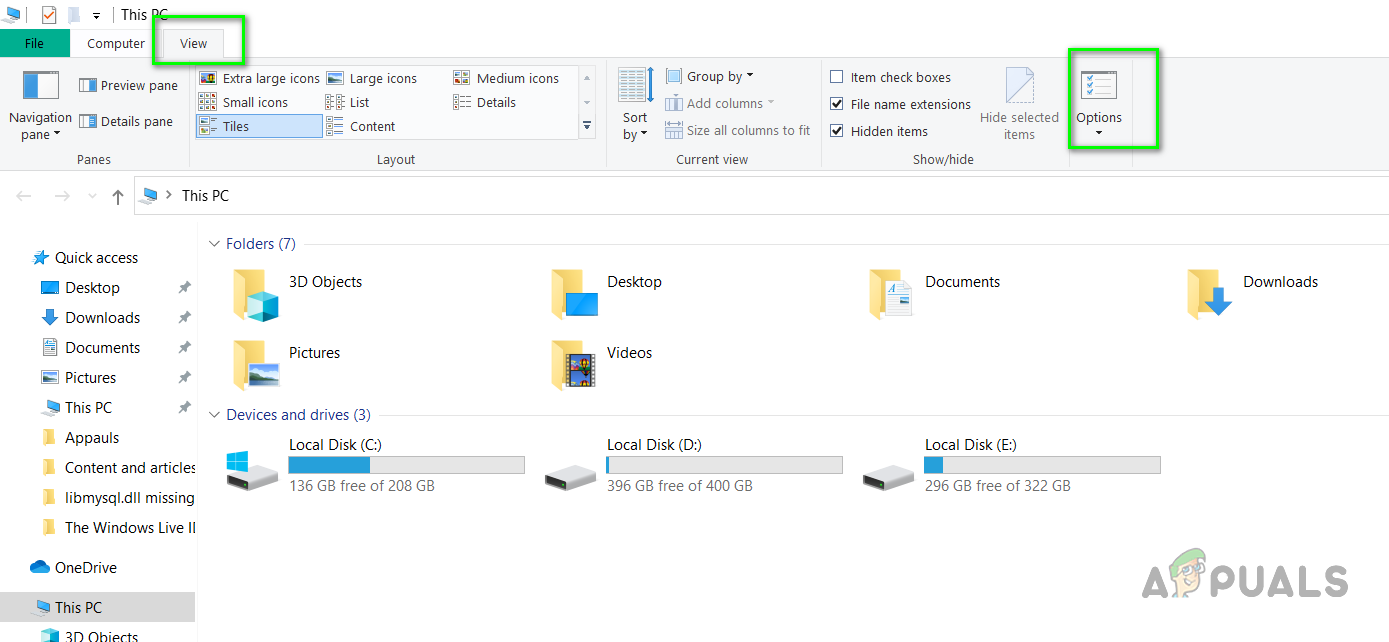Viewport: 1389px width, 642px height.
Task: Expand the Options dropdown arrow
Action: point(1099,133)
